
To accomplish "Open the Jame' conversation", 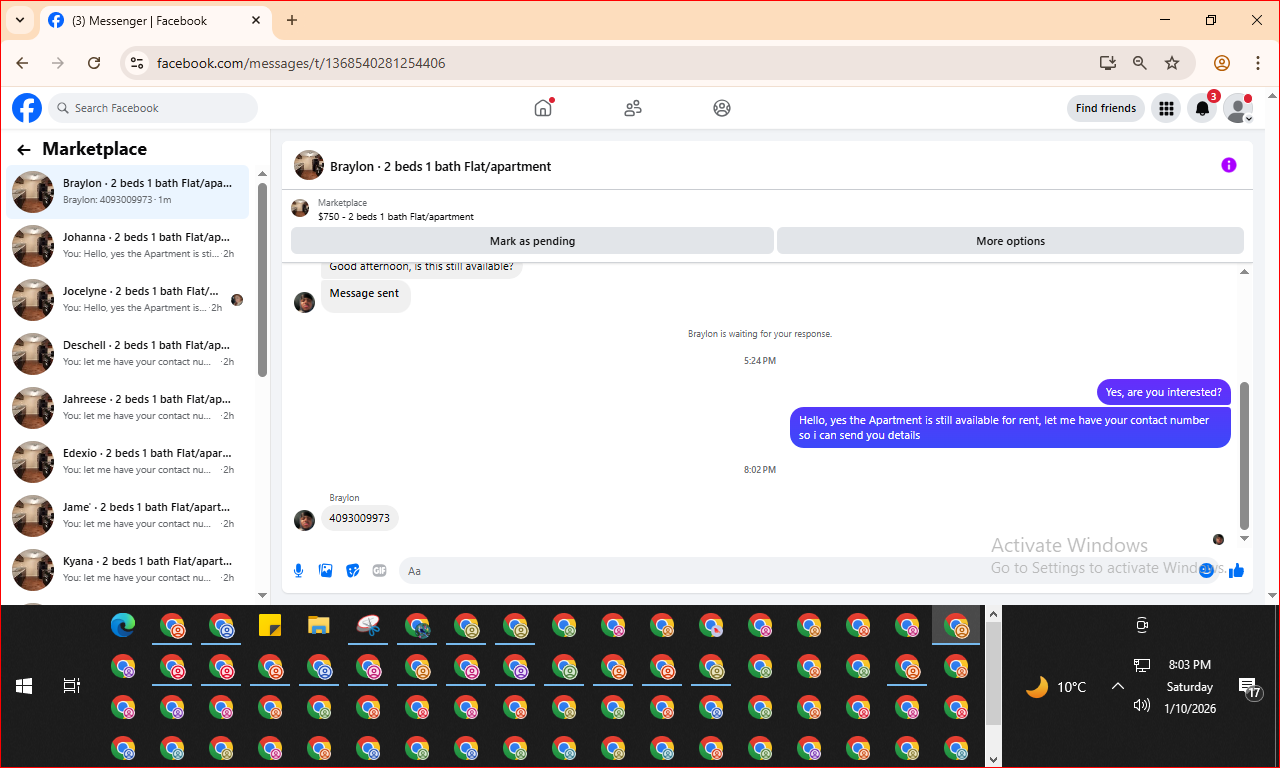I will click(x=128, y=515).
